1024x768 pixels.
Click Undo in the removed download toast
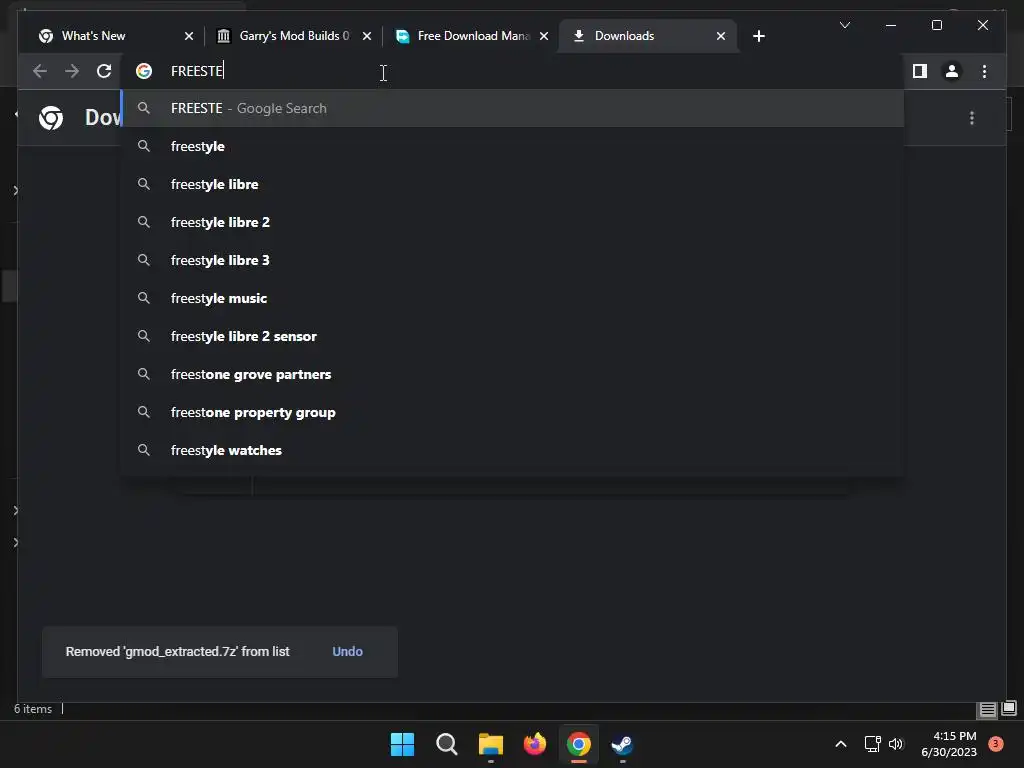(347, 651)
